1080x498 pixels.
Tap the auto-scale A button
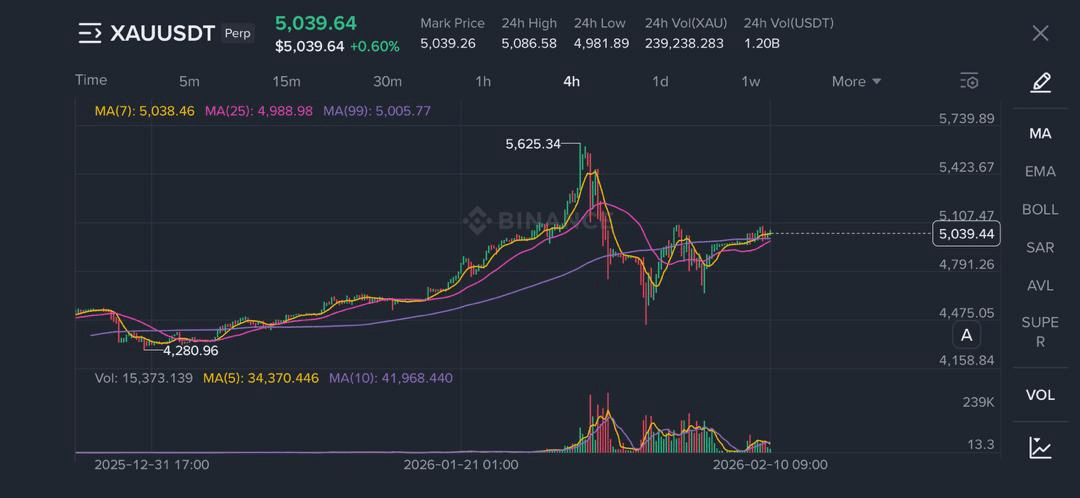(x=966, y=335)
